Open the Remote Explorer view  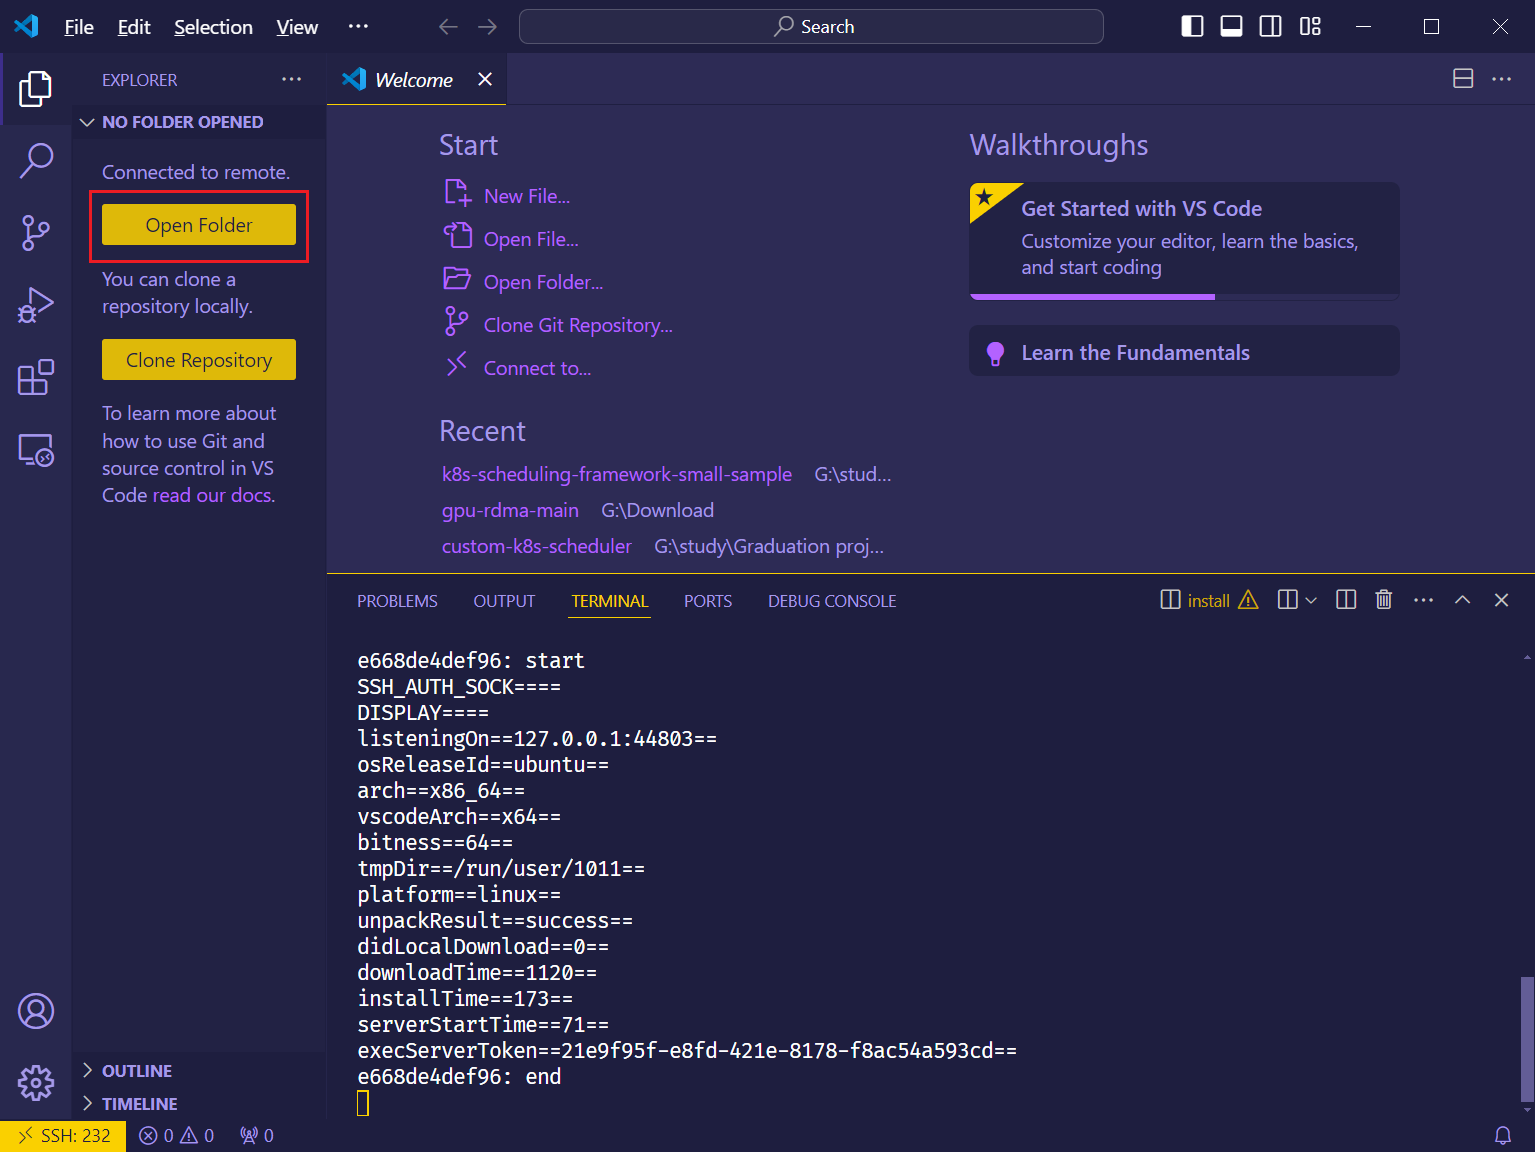tap(36, 450)
